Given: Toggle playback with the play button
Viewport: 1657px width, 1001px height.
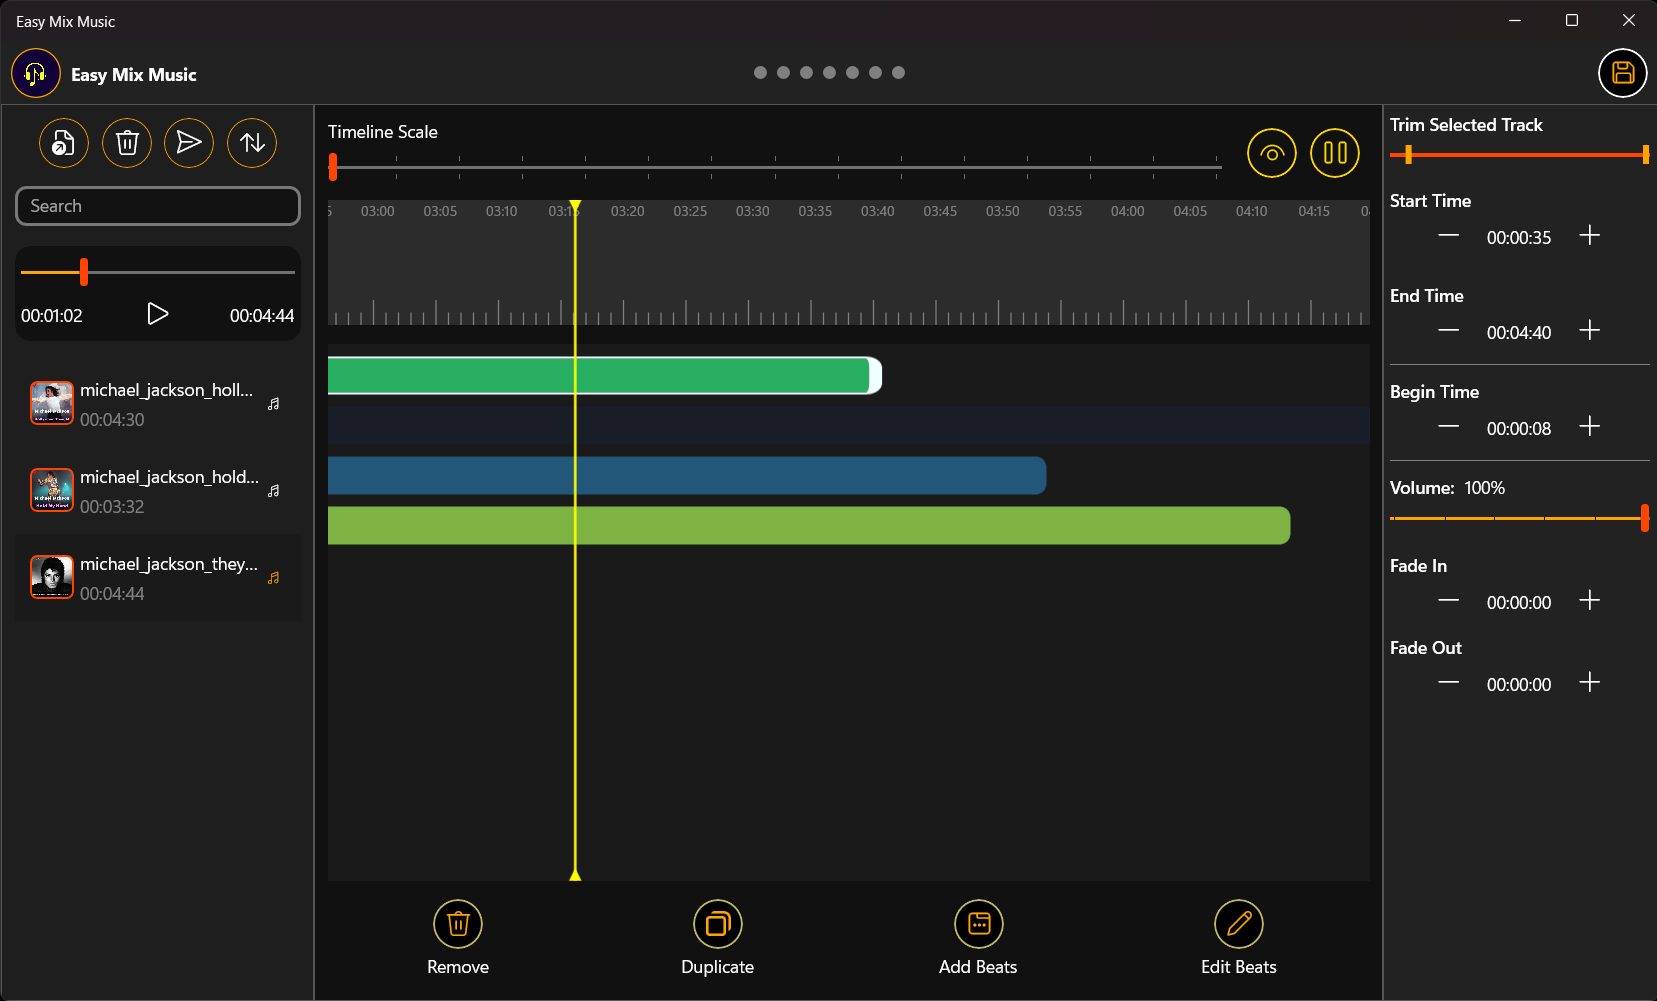Looking at the screenshot, I should (x=157, y=313).
